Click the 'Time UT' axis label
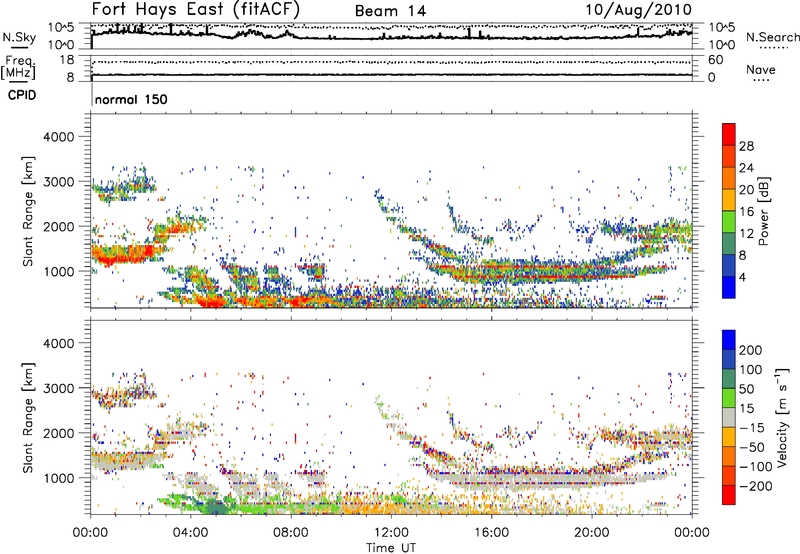 391,548
